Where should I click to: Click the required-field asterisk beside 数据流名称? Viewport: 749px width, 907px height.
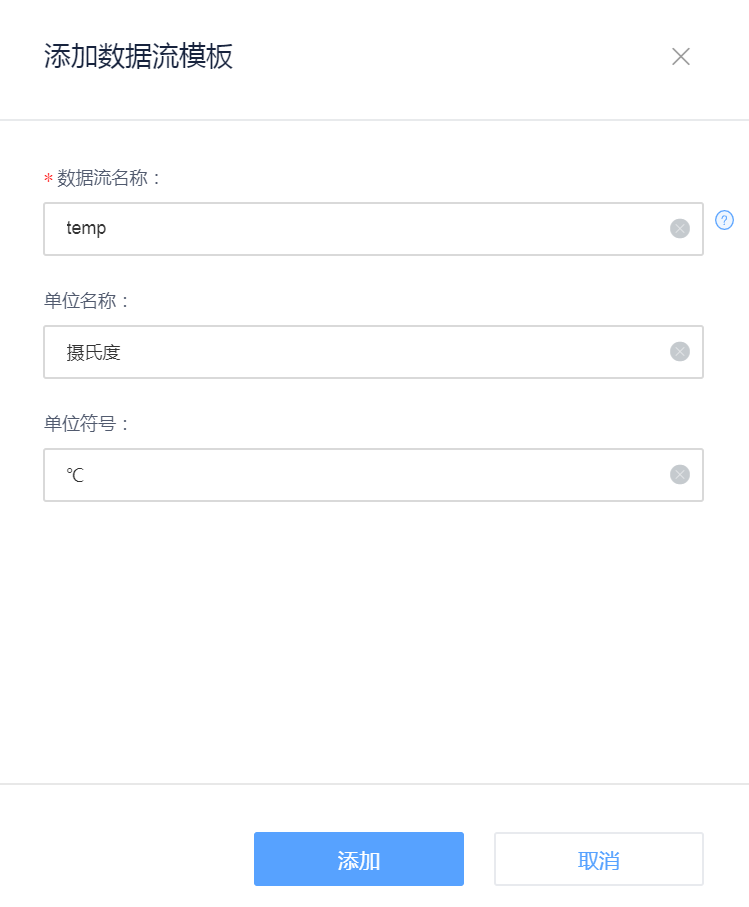coord(47,178)
